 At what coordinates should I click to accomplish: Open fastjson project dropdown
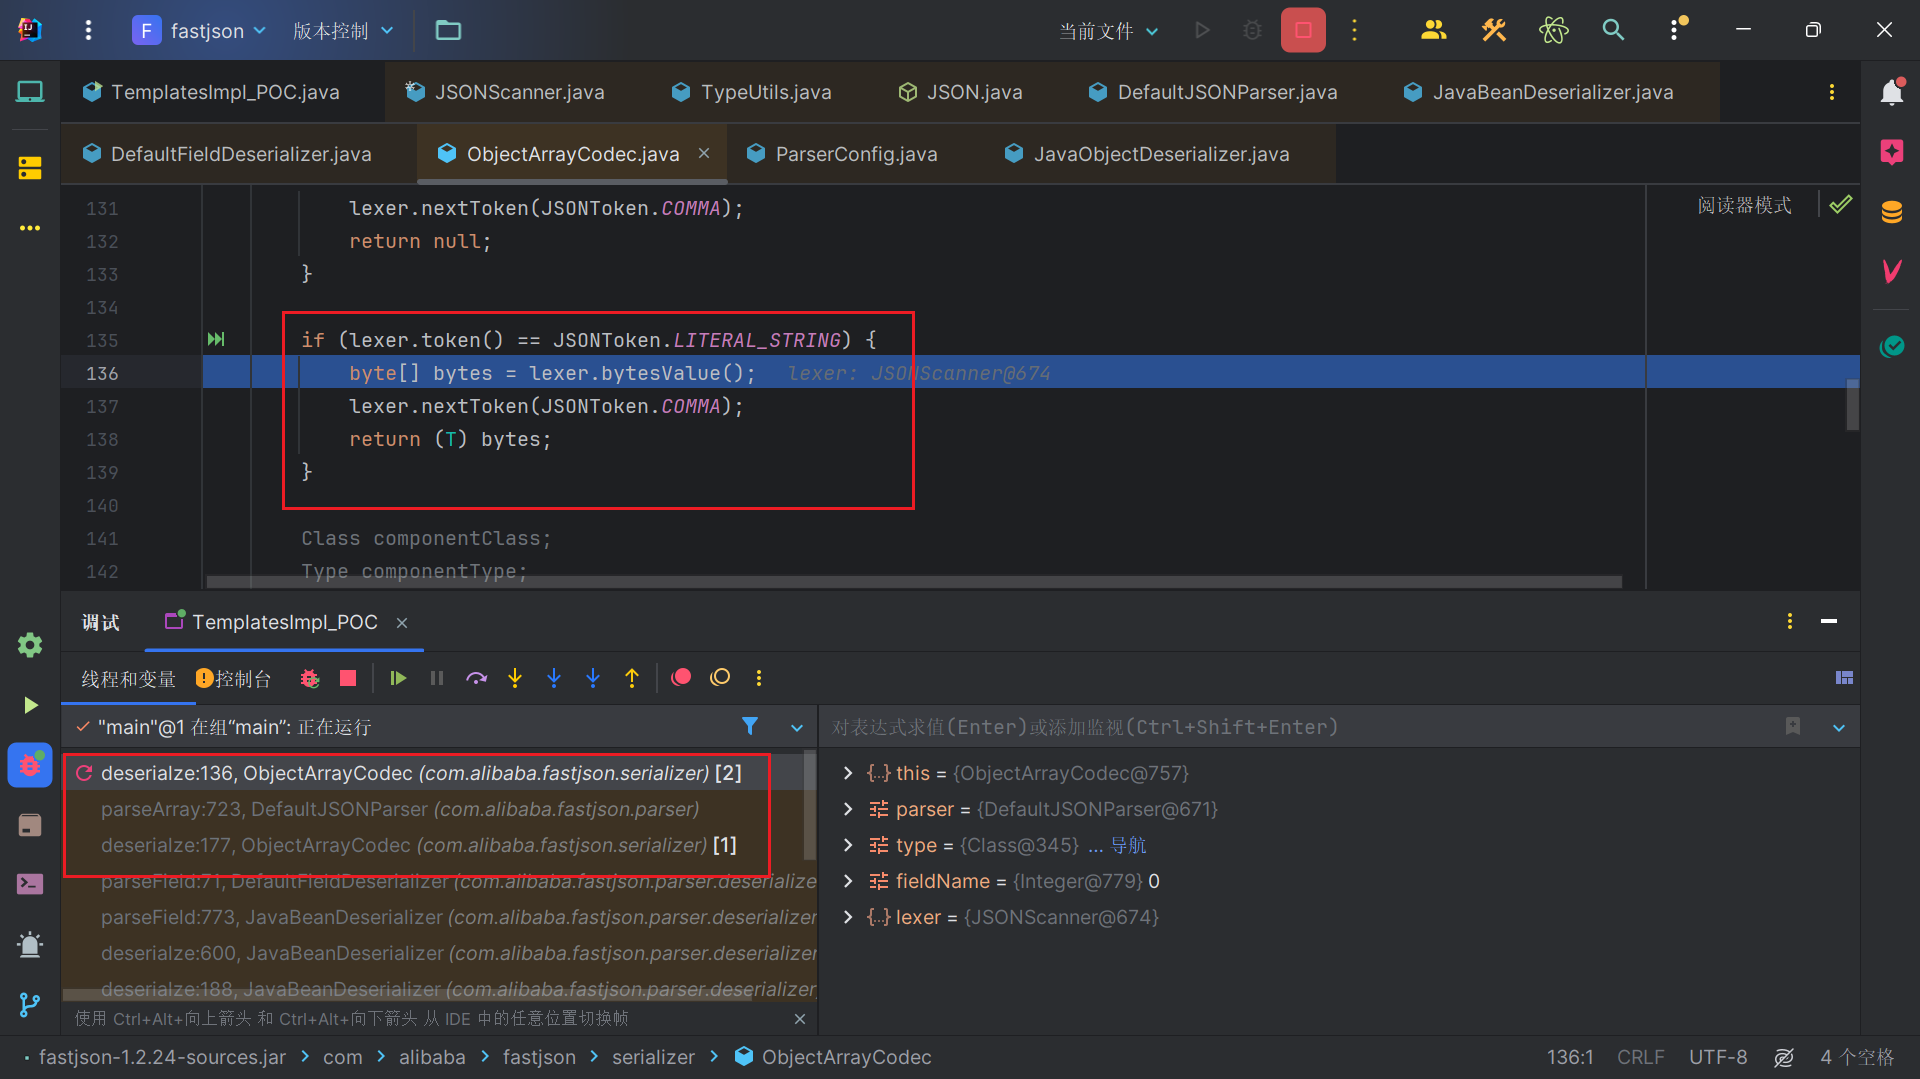(200, 30)
